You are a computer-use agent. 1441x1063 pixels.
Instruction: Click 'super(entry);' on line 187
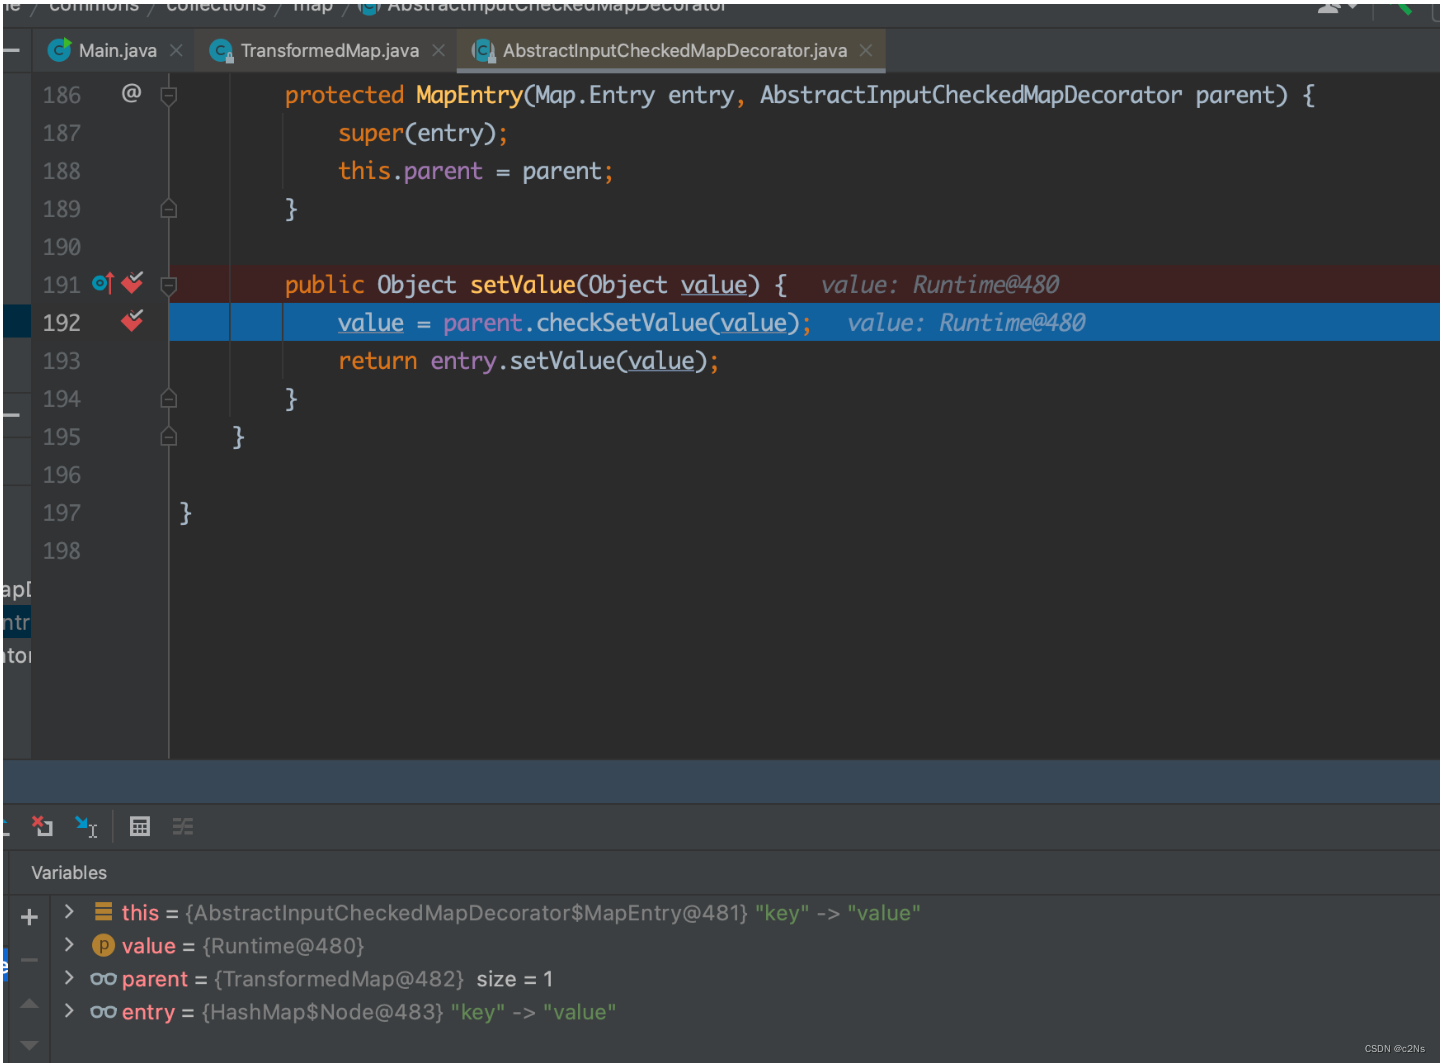point(423,133)
